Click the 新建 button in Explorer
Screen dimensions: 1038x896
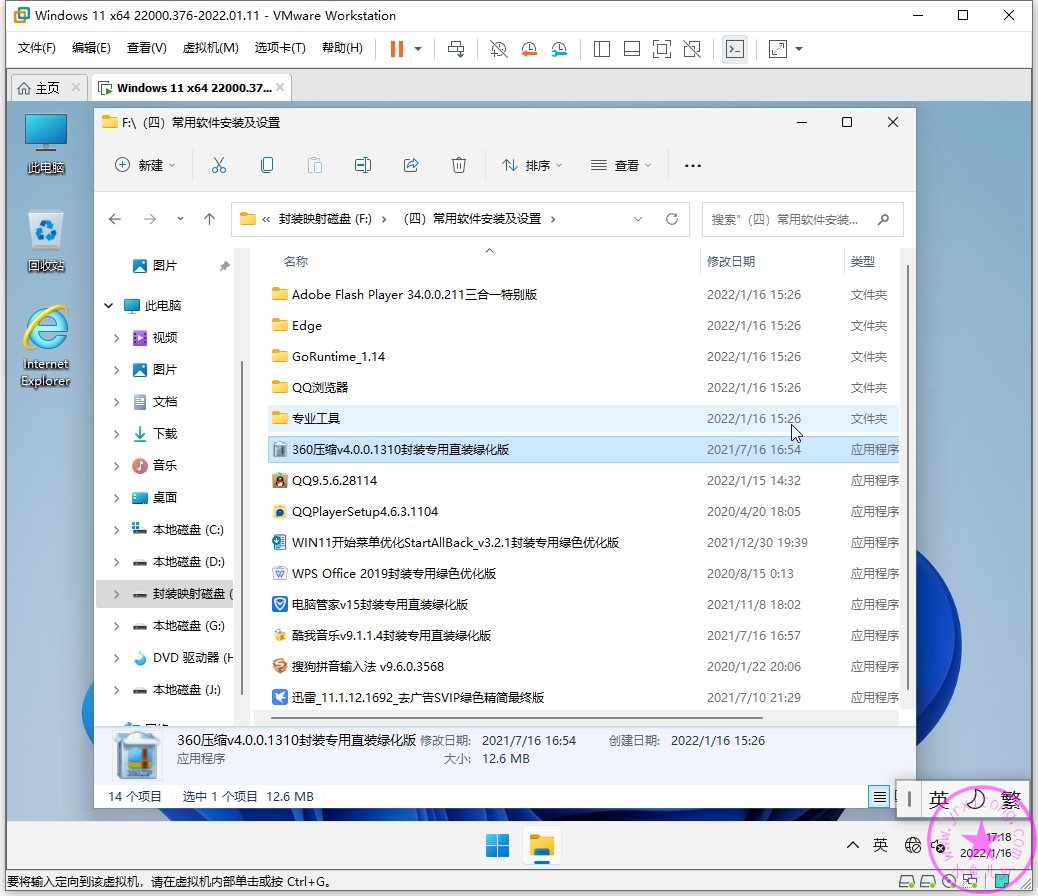145,165
